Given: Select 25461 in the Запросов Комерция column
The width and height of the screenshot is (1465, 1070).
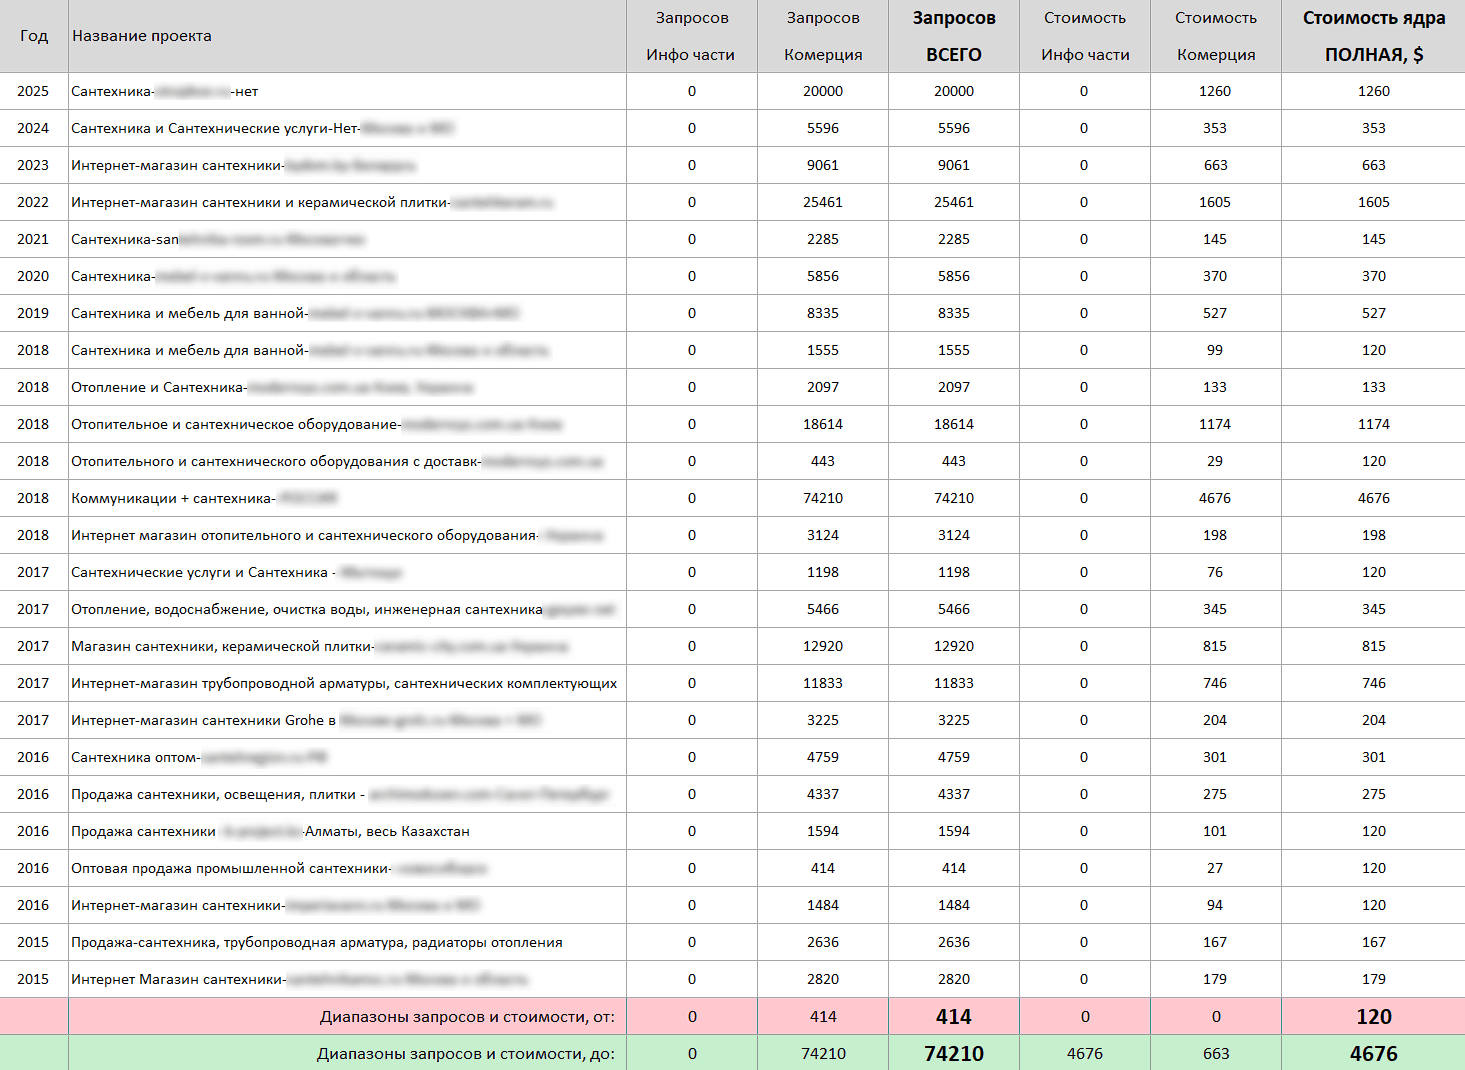Looking at the screenshot, I should coord(823,202).
